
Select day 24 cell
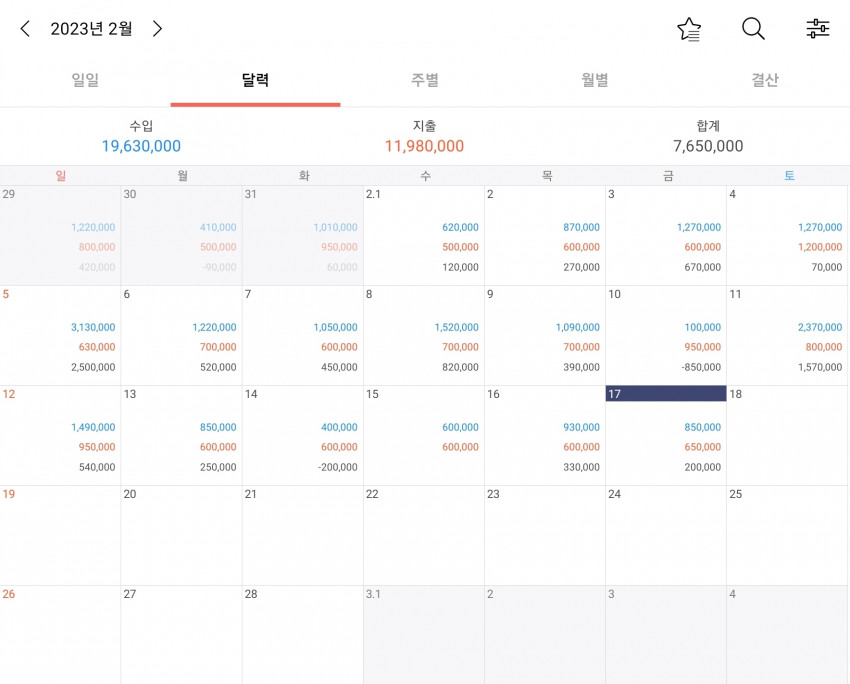[x=666, y=535]
